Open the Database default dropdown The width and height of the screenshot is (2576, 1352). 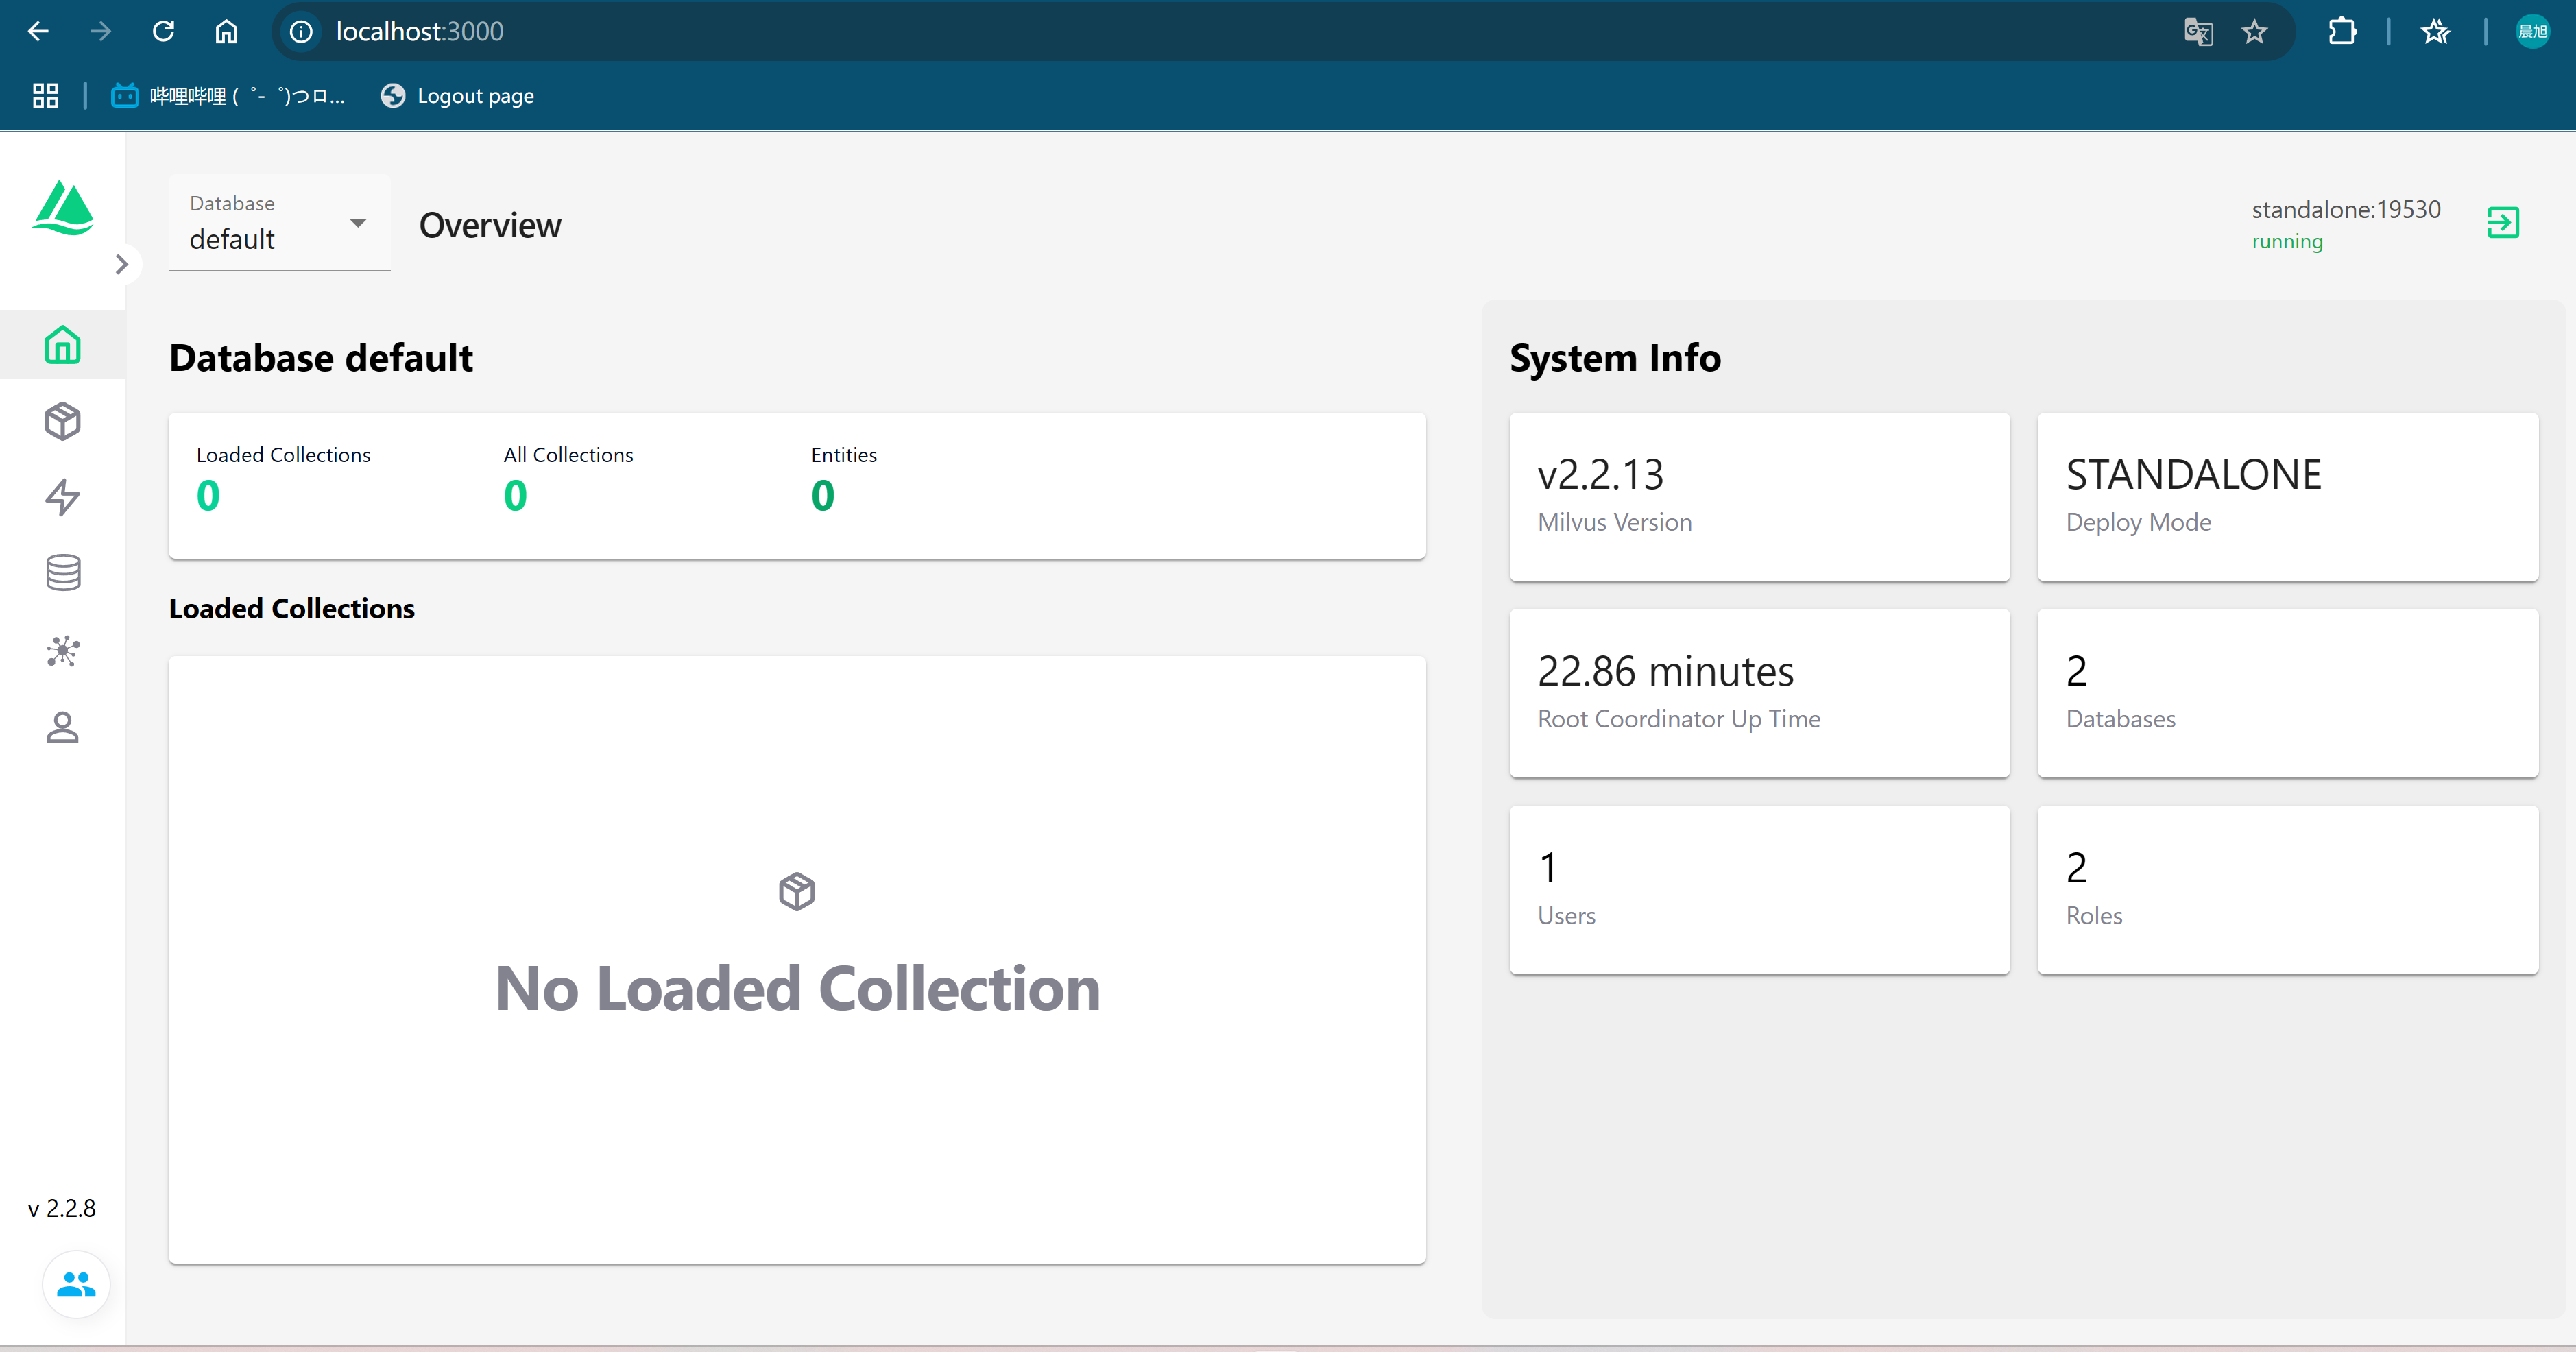(279, 223)
